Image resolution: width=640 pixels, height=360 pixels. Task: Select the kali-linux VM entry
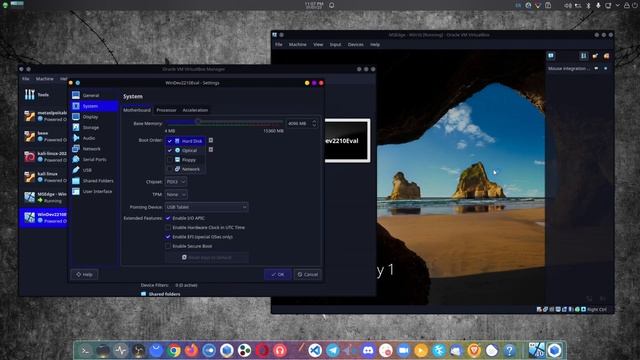(44, 177)
